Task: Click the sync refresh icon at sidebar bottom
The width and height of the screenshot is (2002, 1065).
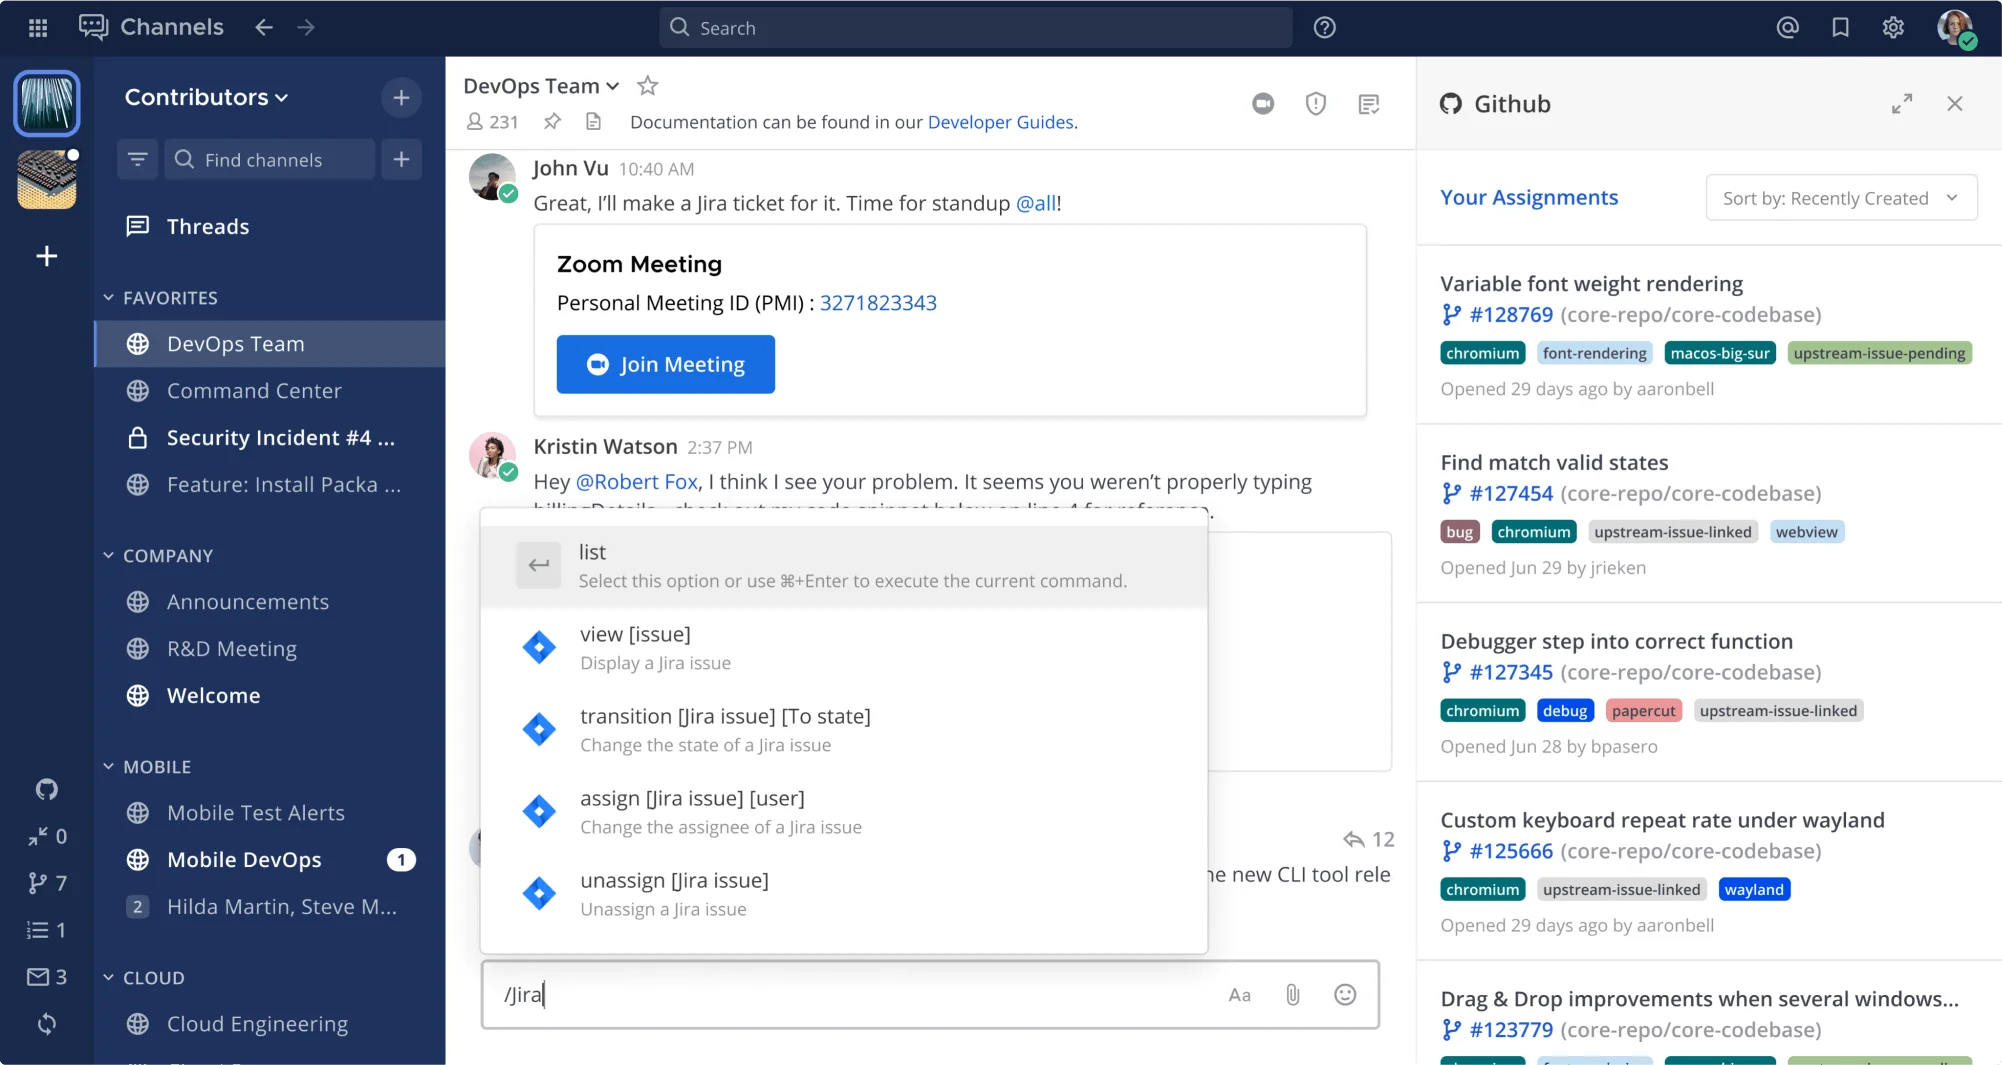Action: tap(46, 1024)
